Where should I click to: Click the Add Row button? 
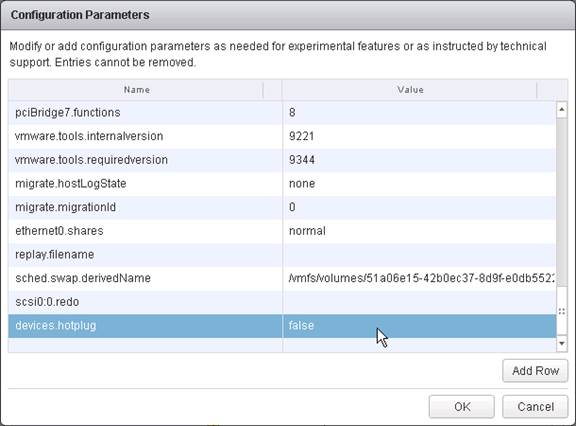535,371
